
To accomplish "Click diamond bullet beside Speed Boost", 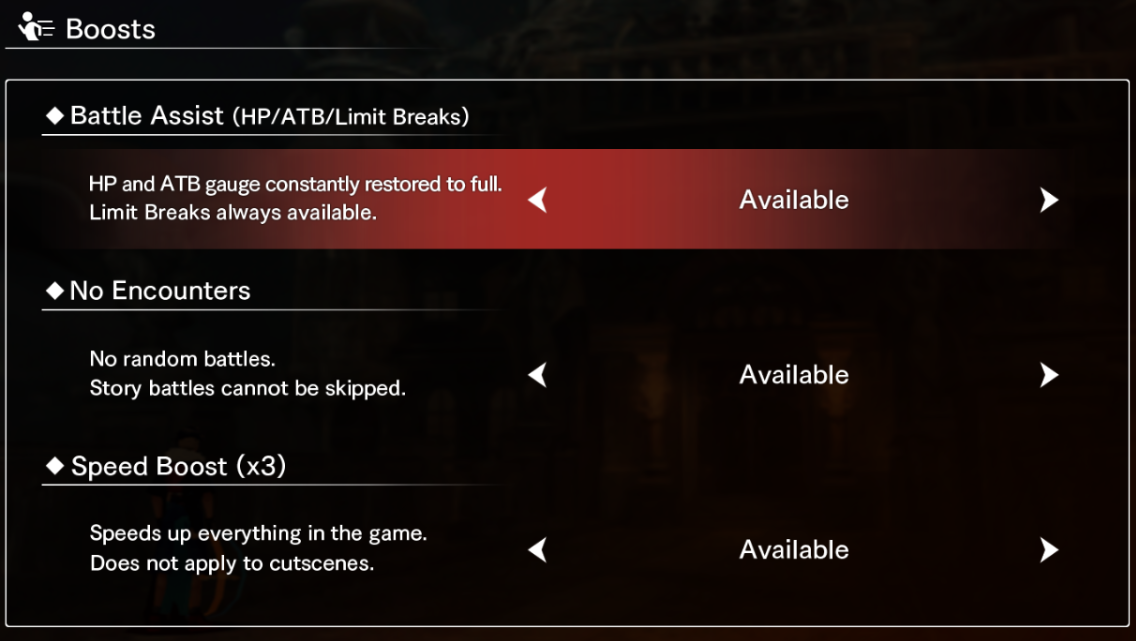I will (54, 466).
